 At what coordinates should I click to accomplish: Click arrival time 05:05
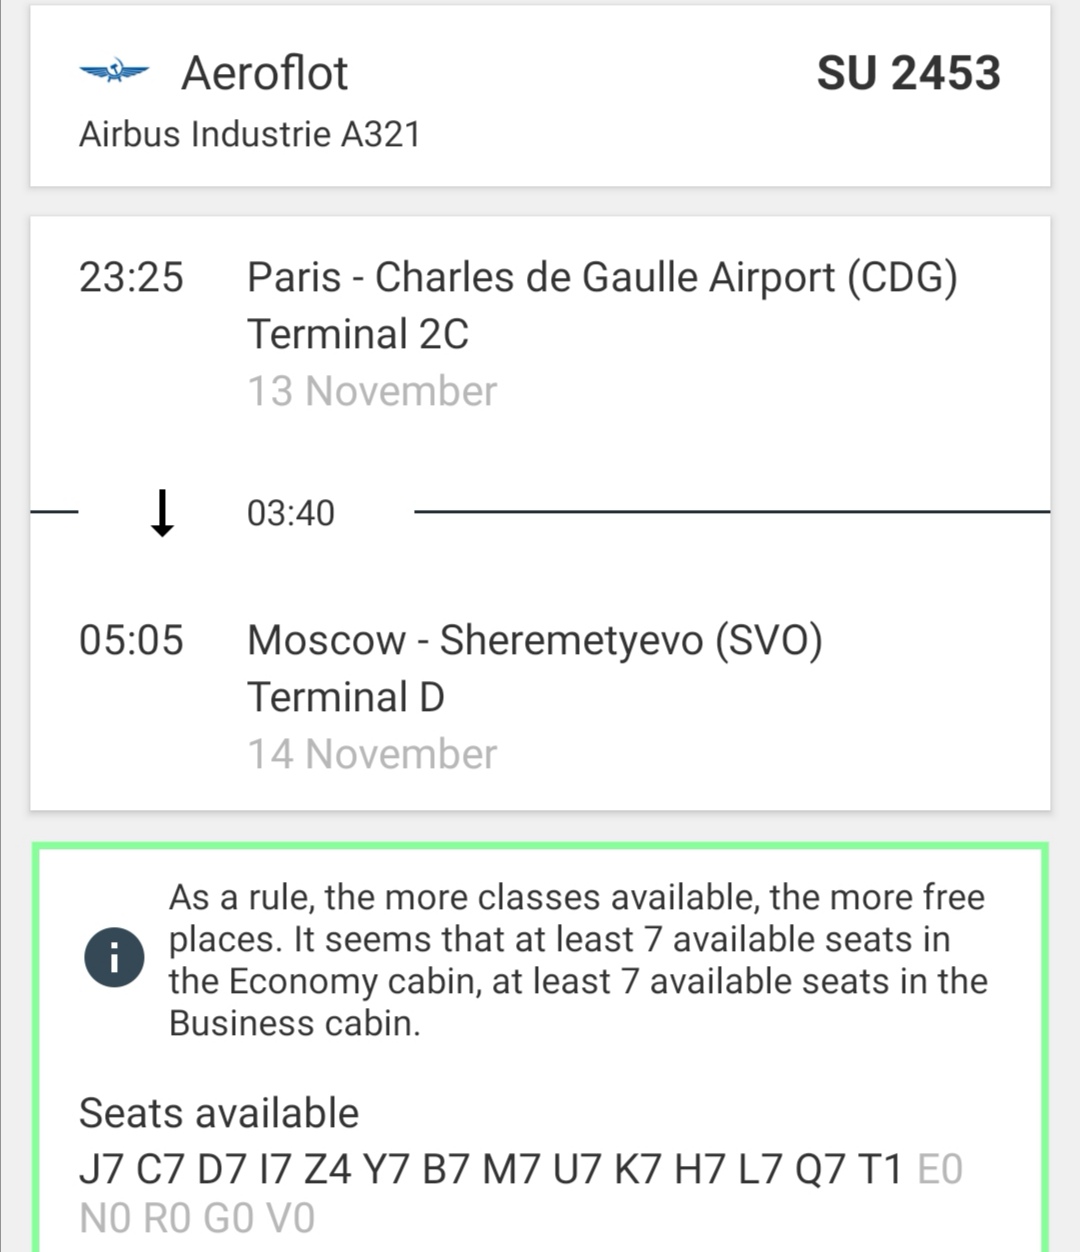(131, 640)
